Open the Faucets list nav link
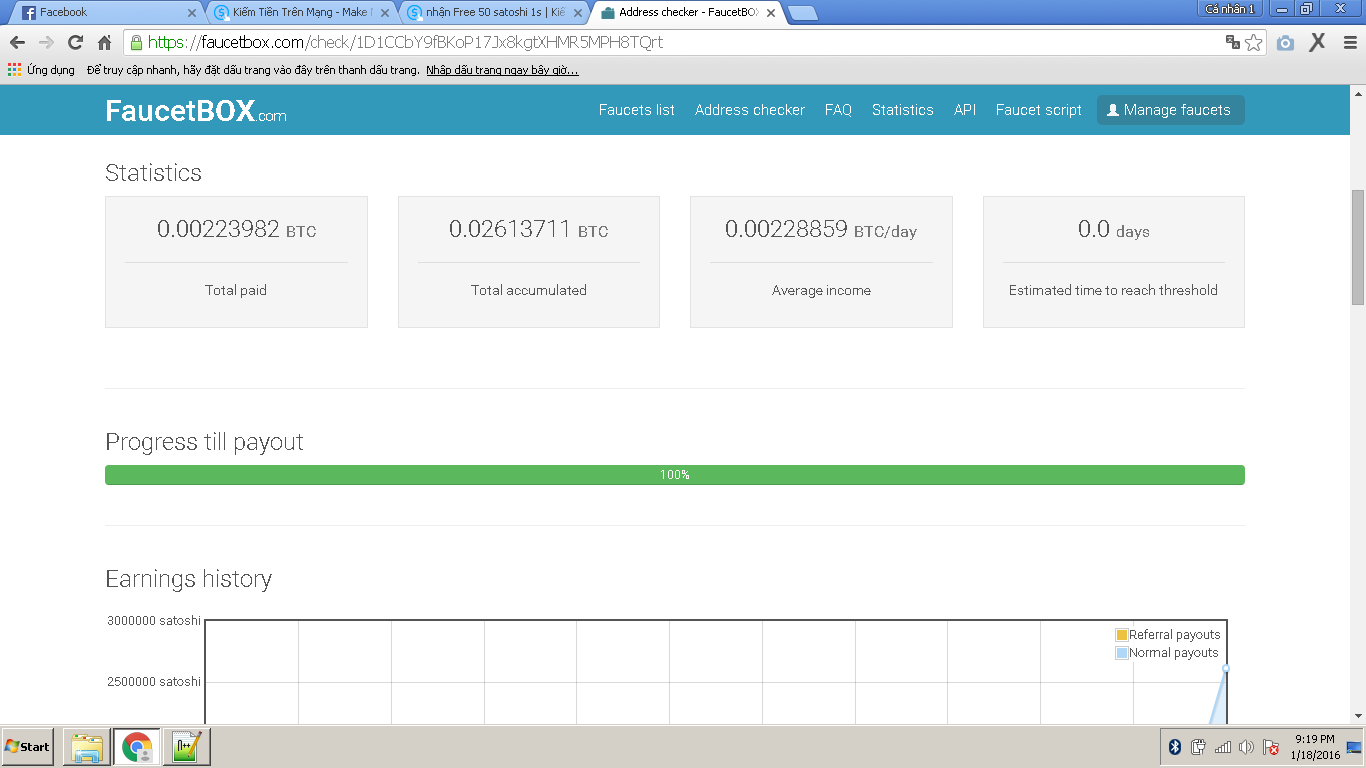This screenshot has width=1366, height=768. click(637, 110)
